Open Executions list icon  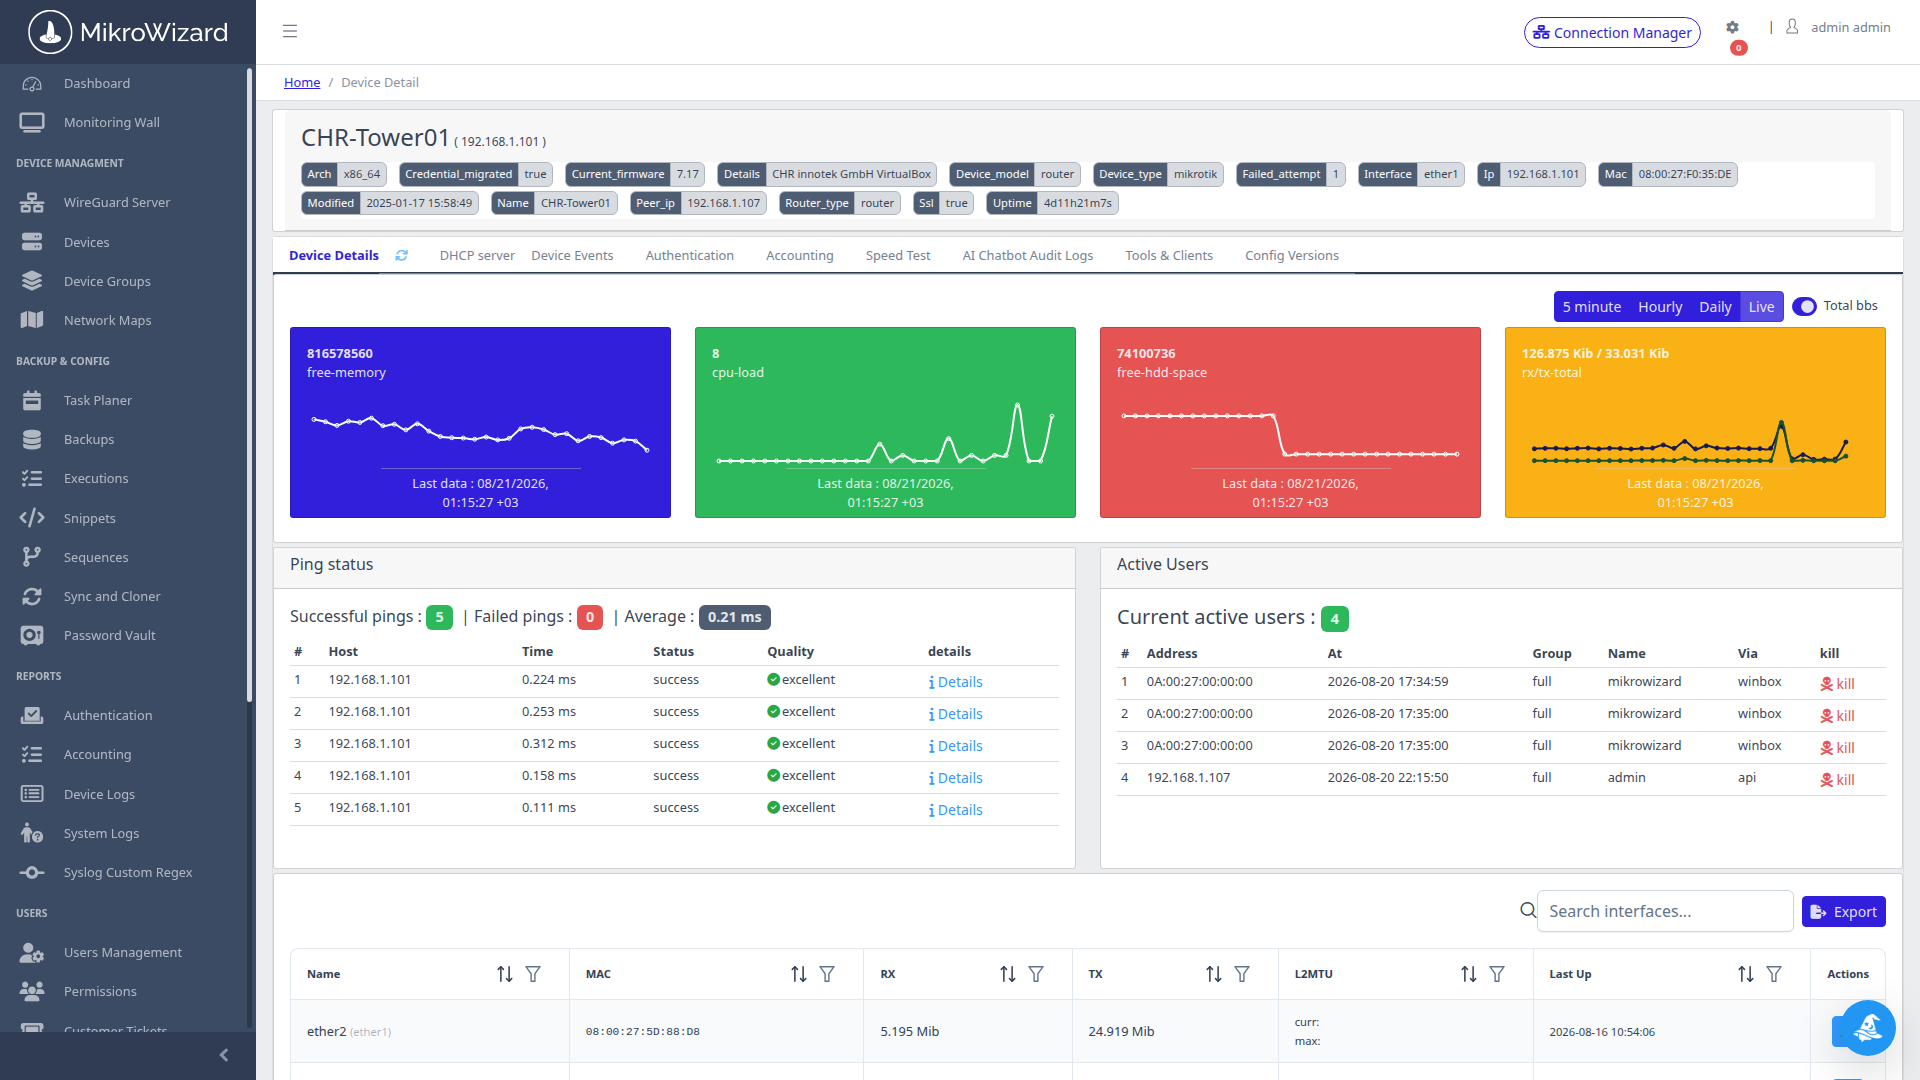point(32,478)
